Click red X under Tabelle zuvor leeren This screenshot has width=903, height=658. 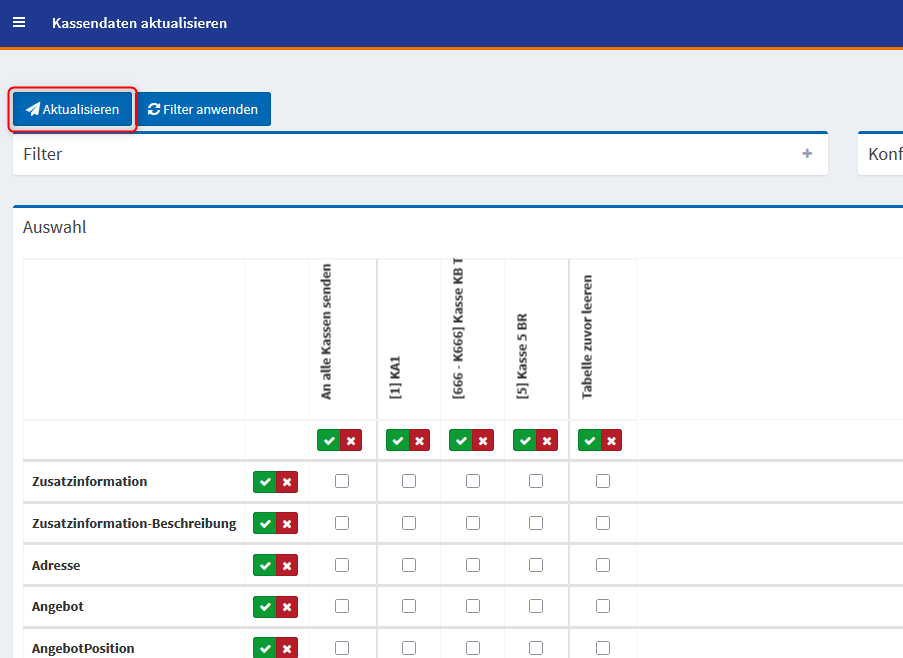point(611,440)
